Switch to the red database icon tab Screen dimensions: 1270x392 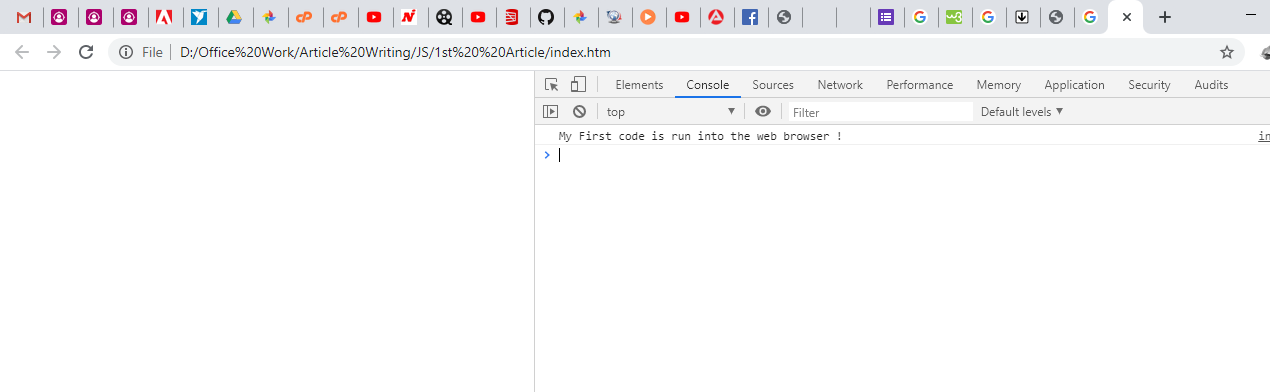coord(512,17)
